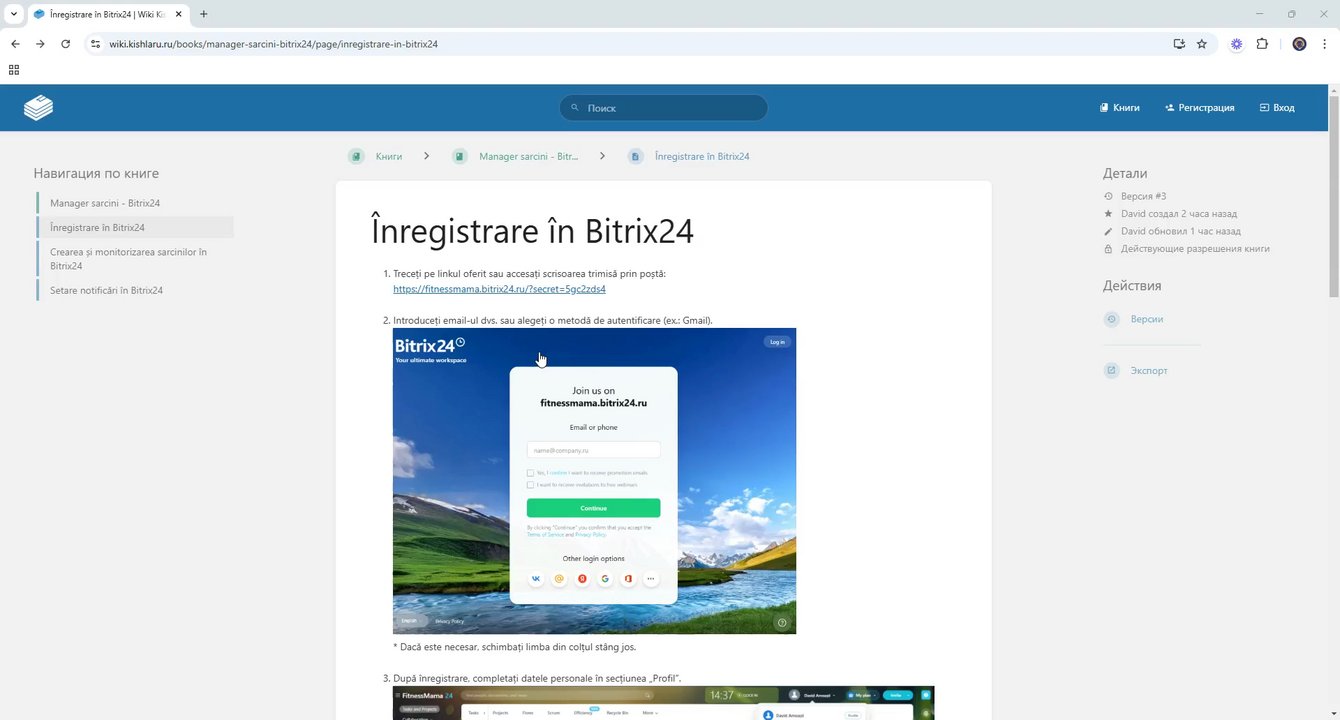Click the star icon beside David создал
1340x720 pixels.
[x=1108, y=214]
